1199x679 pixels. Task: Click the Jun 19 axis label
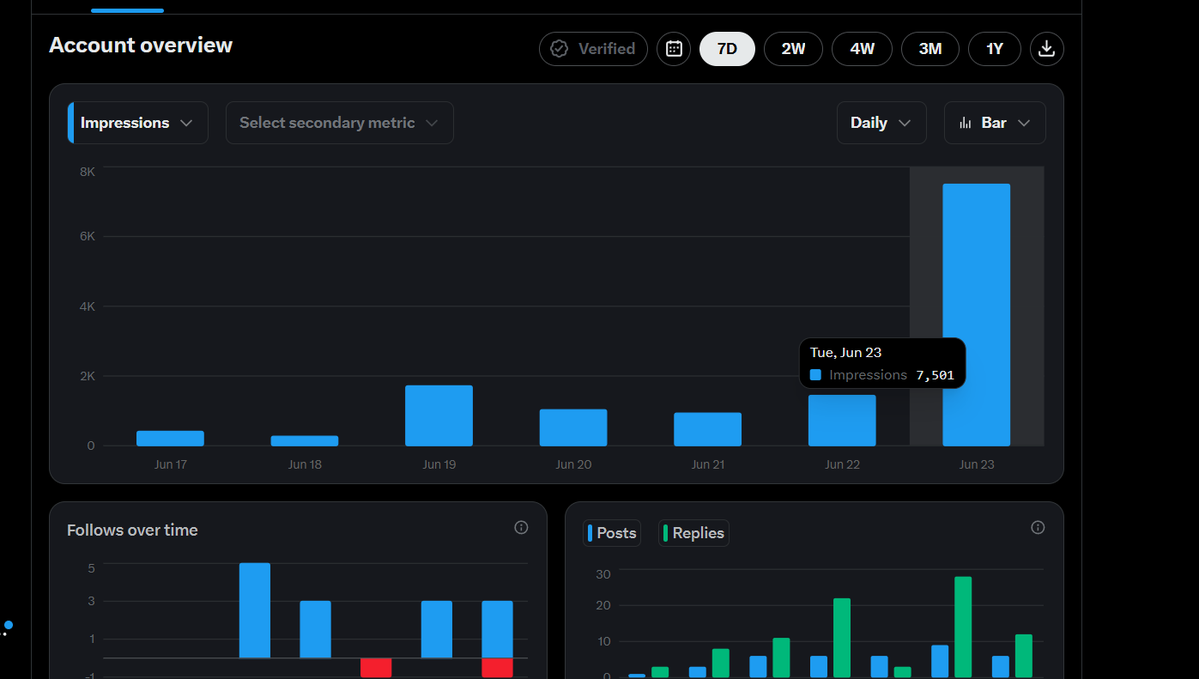point(439,464)
